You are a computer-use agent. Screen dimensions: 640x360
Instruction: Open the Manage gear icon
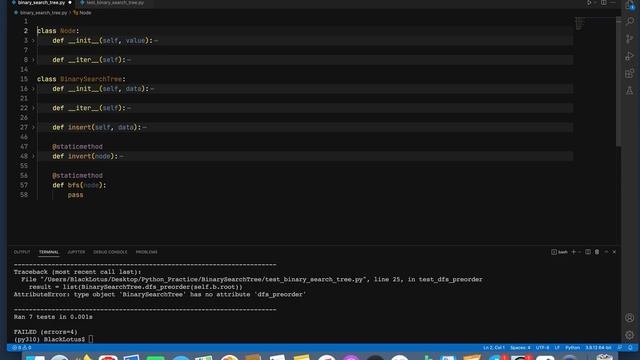coord(630,335)
